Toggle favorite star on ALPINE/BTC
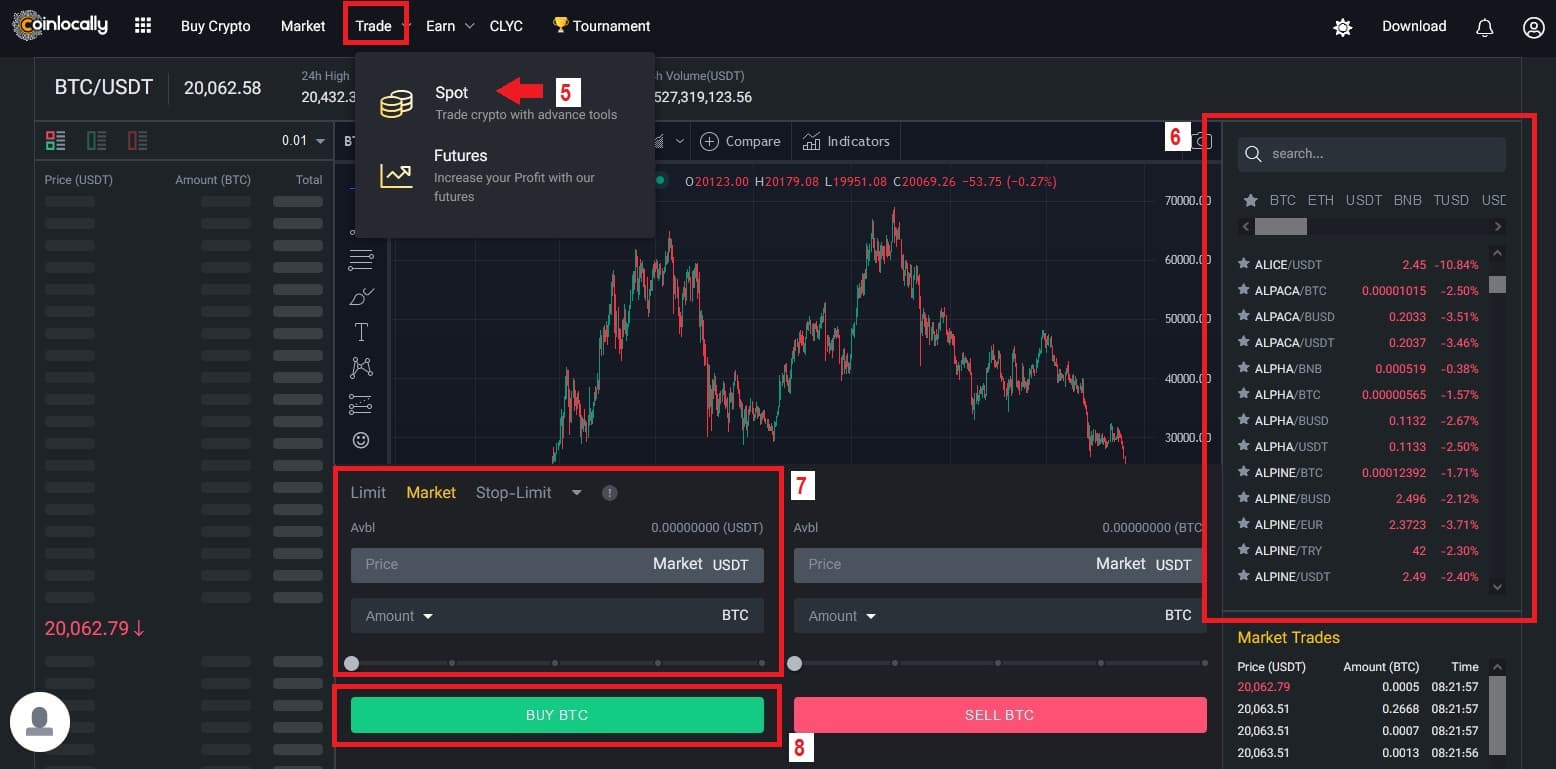The height and width of the screenshot is (769, 1556). tap(1244, 472)
